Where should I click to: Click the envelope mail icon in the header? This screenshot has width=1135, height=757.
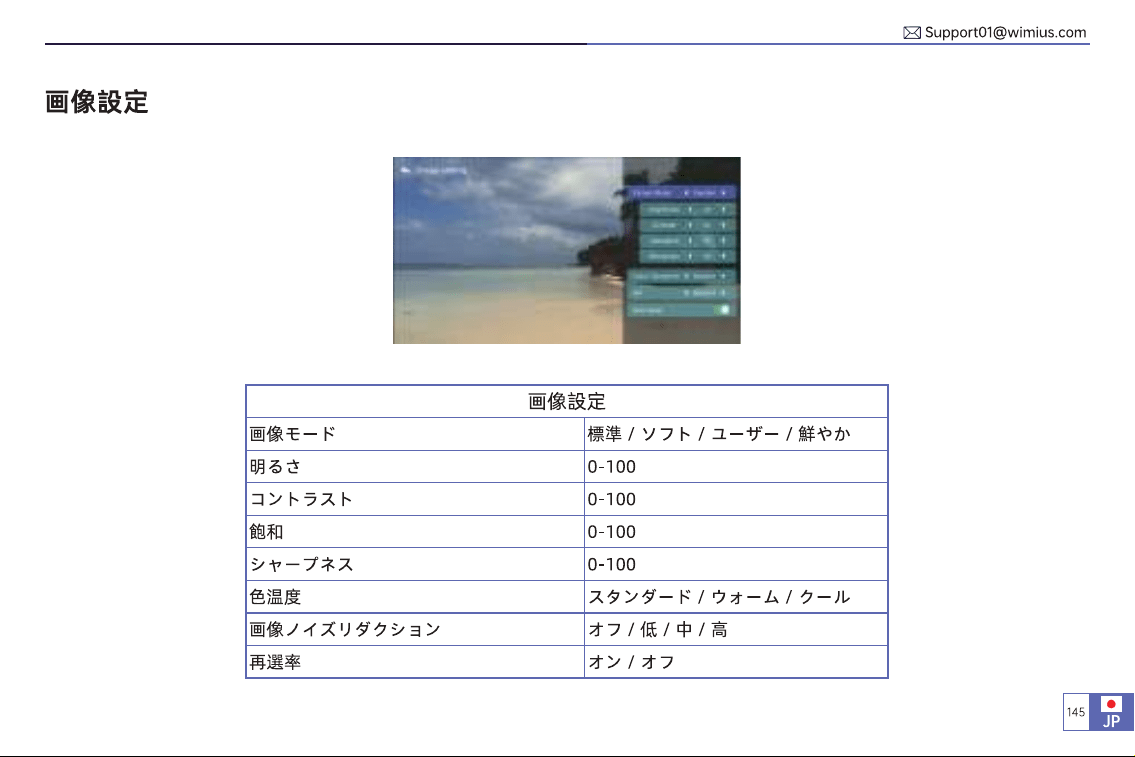click(x=911, y=33)
